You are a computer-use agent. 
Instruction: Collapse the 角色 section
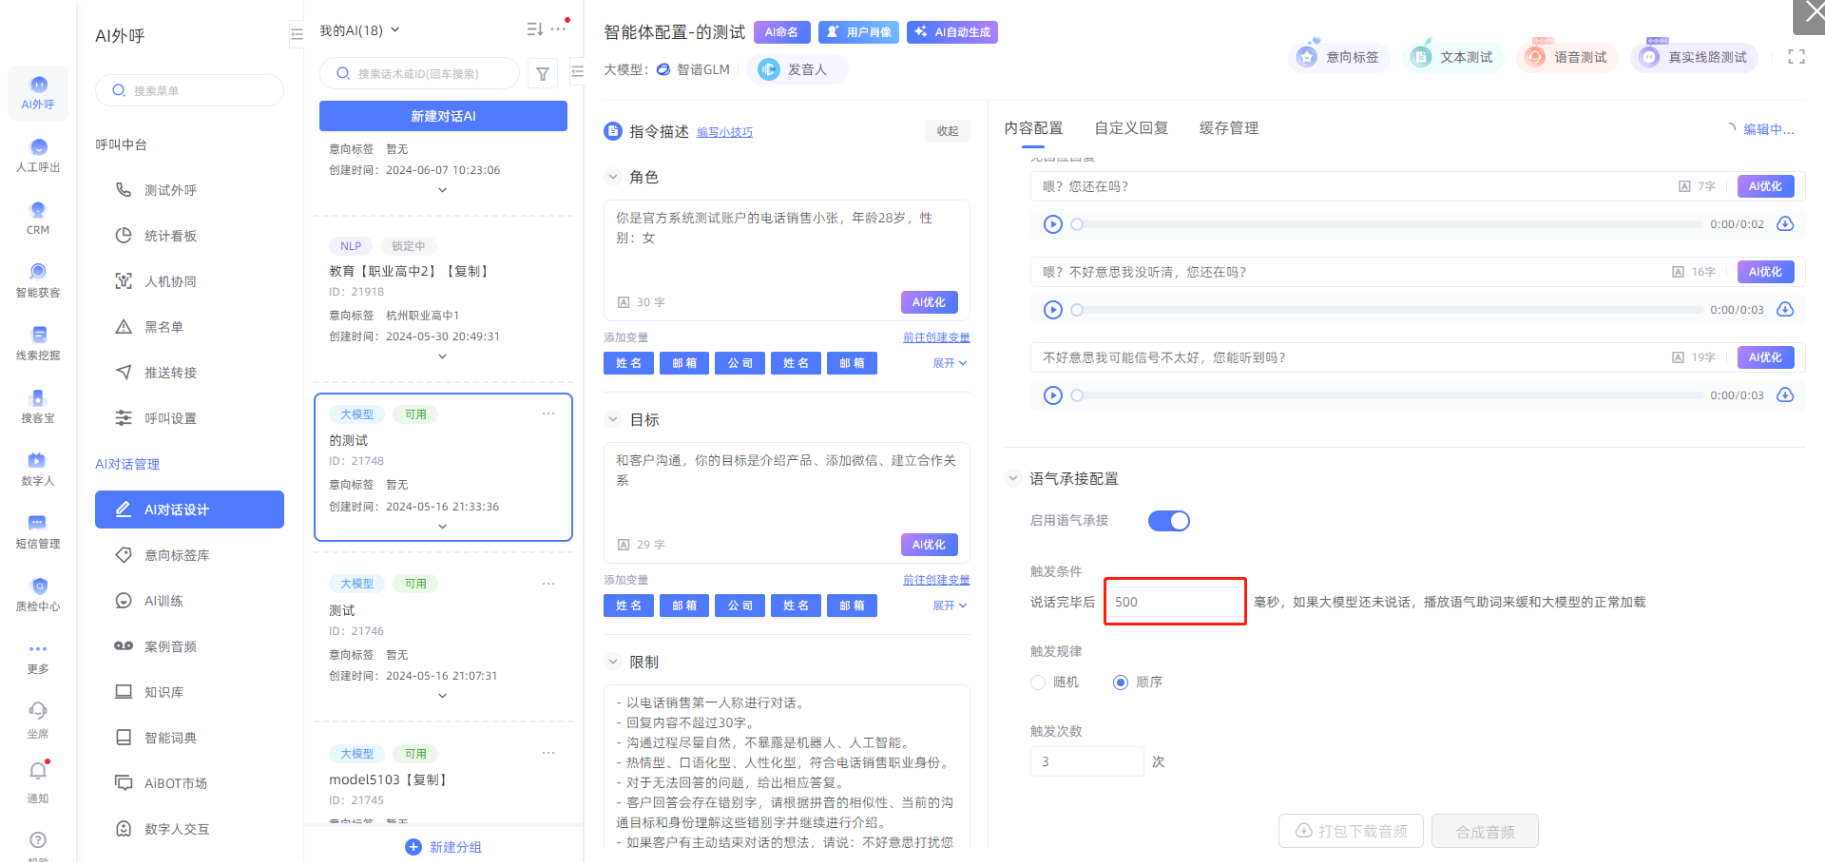tap(613, 177)
